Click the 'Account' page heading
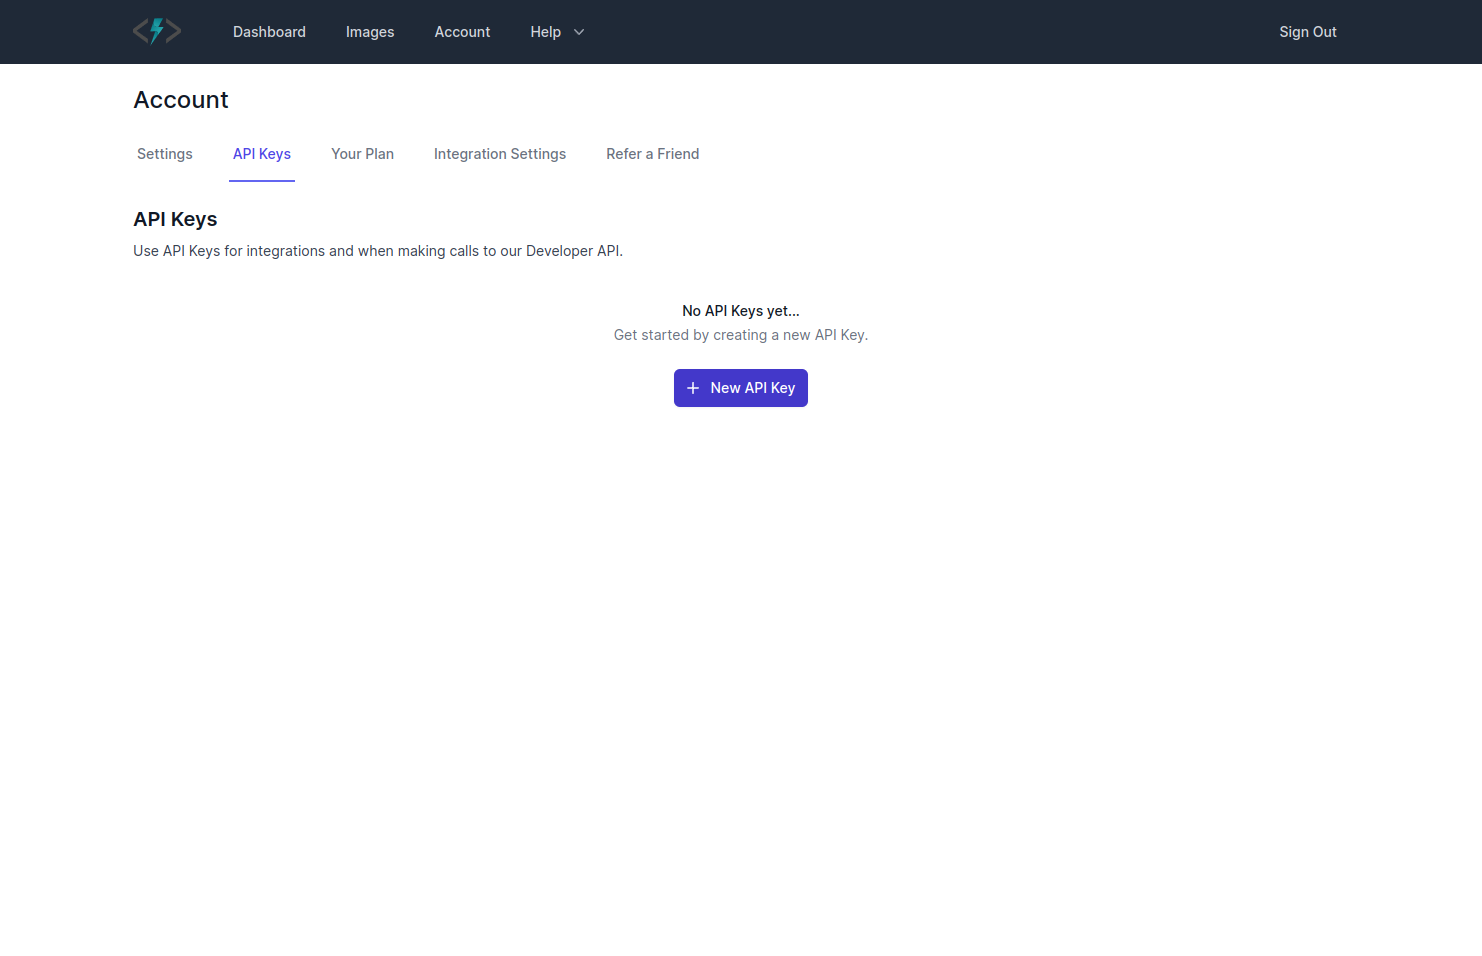This screenshot has width=1482, height=956. pos(181,100)
